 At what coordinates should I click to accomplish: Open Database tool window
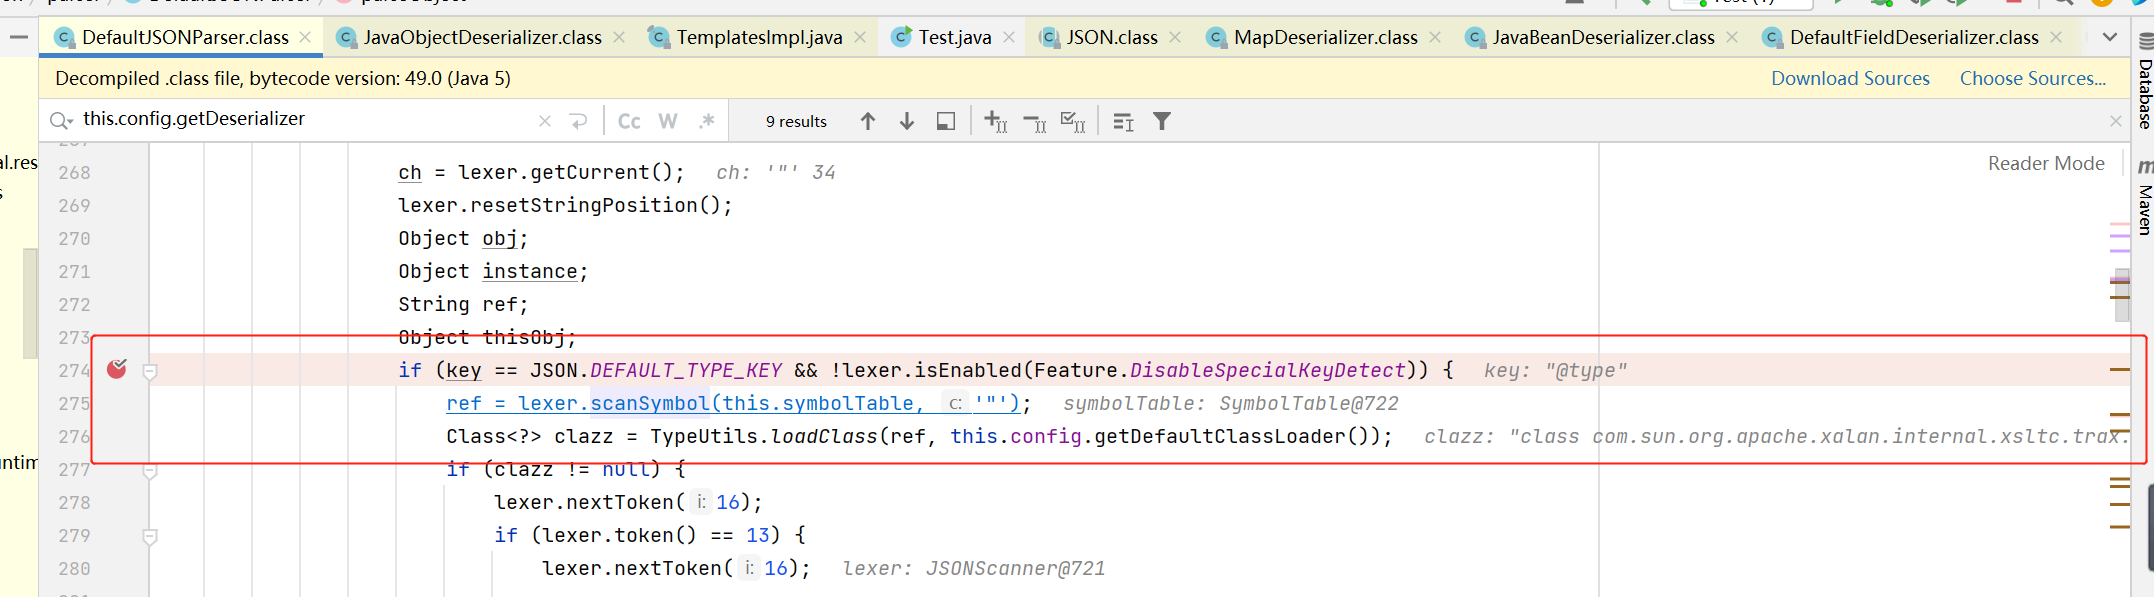2144,83
